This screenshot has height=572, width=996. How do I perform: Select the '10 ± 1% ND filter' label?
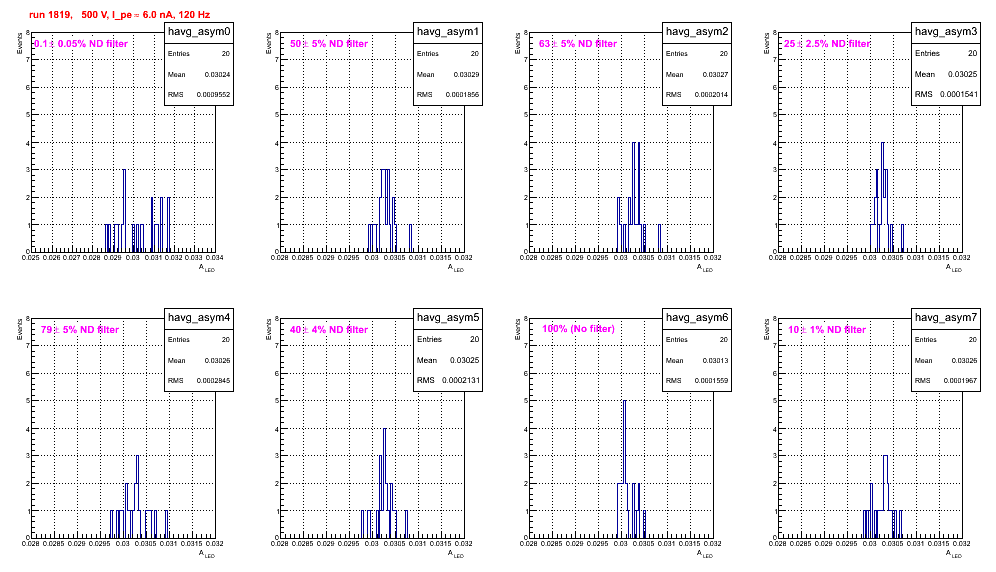[827, 330]
